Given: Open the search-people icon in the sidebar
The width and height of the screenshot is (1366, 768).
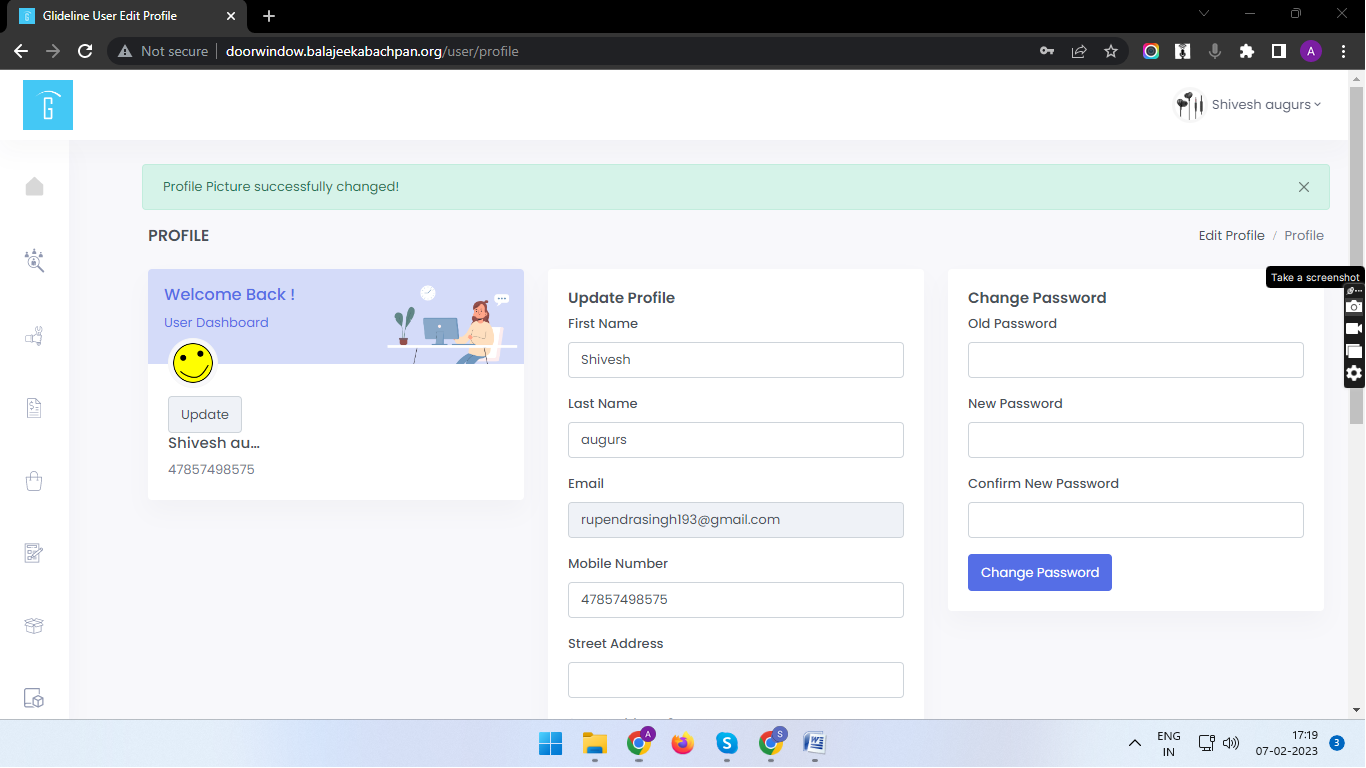Looking at the screenshot, I should pos(34,260).
